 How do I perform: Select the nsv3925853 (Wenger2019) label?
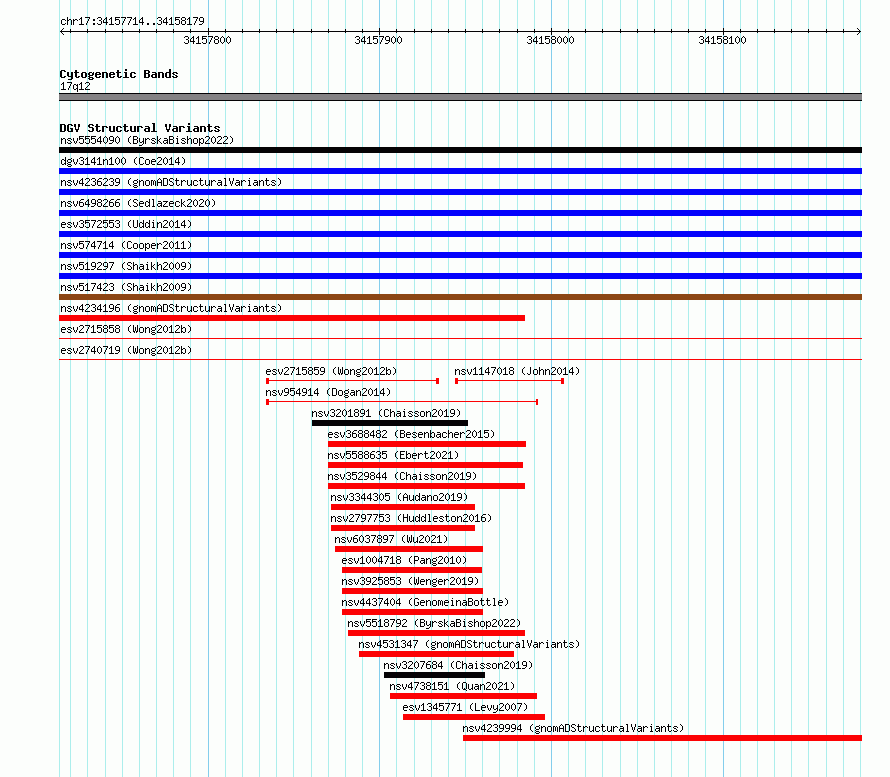click(410, 581)
